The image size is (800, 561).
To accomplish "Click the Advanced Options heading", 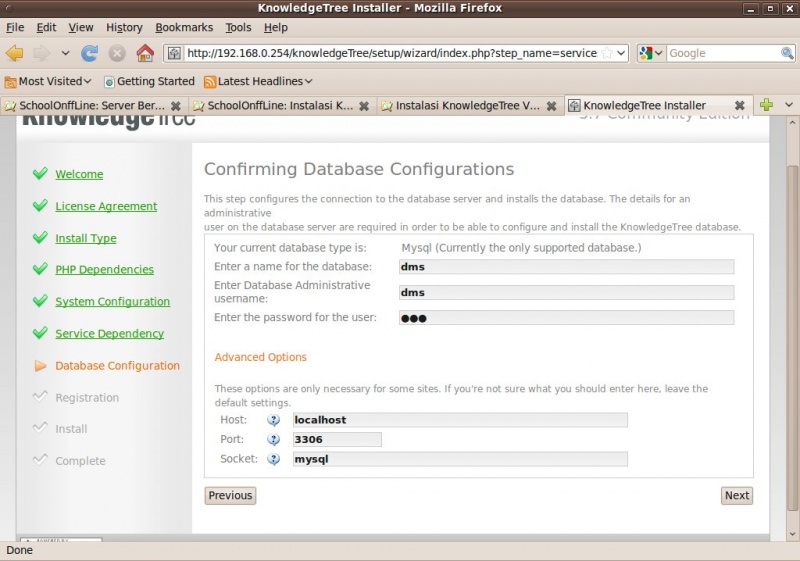I will click(x=260, y=357).
